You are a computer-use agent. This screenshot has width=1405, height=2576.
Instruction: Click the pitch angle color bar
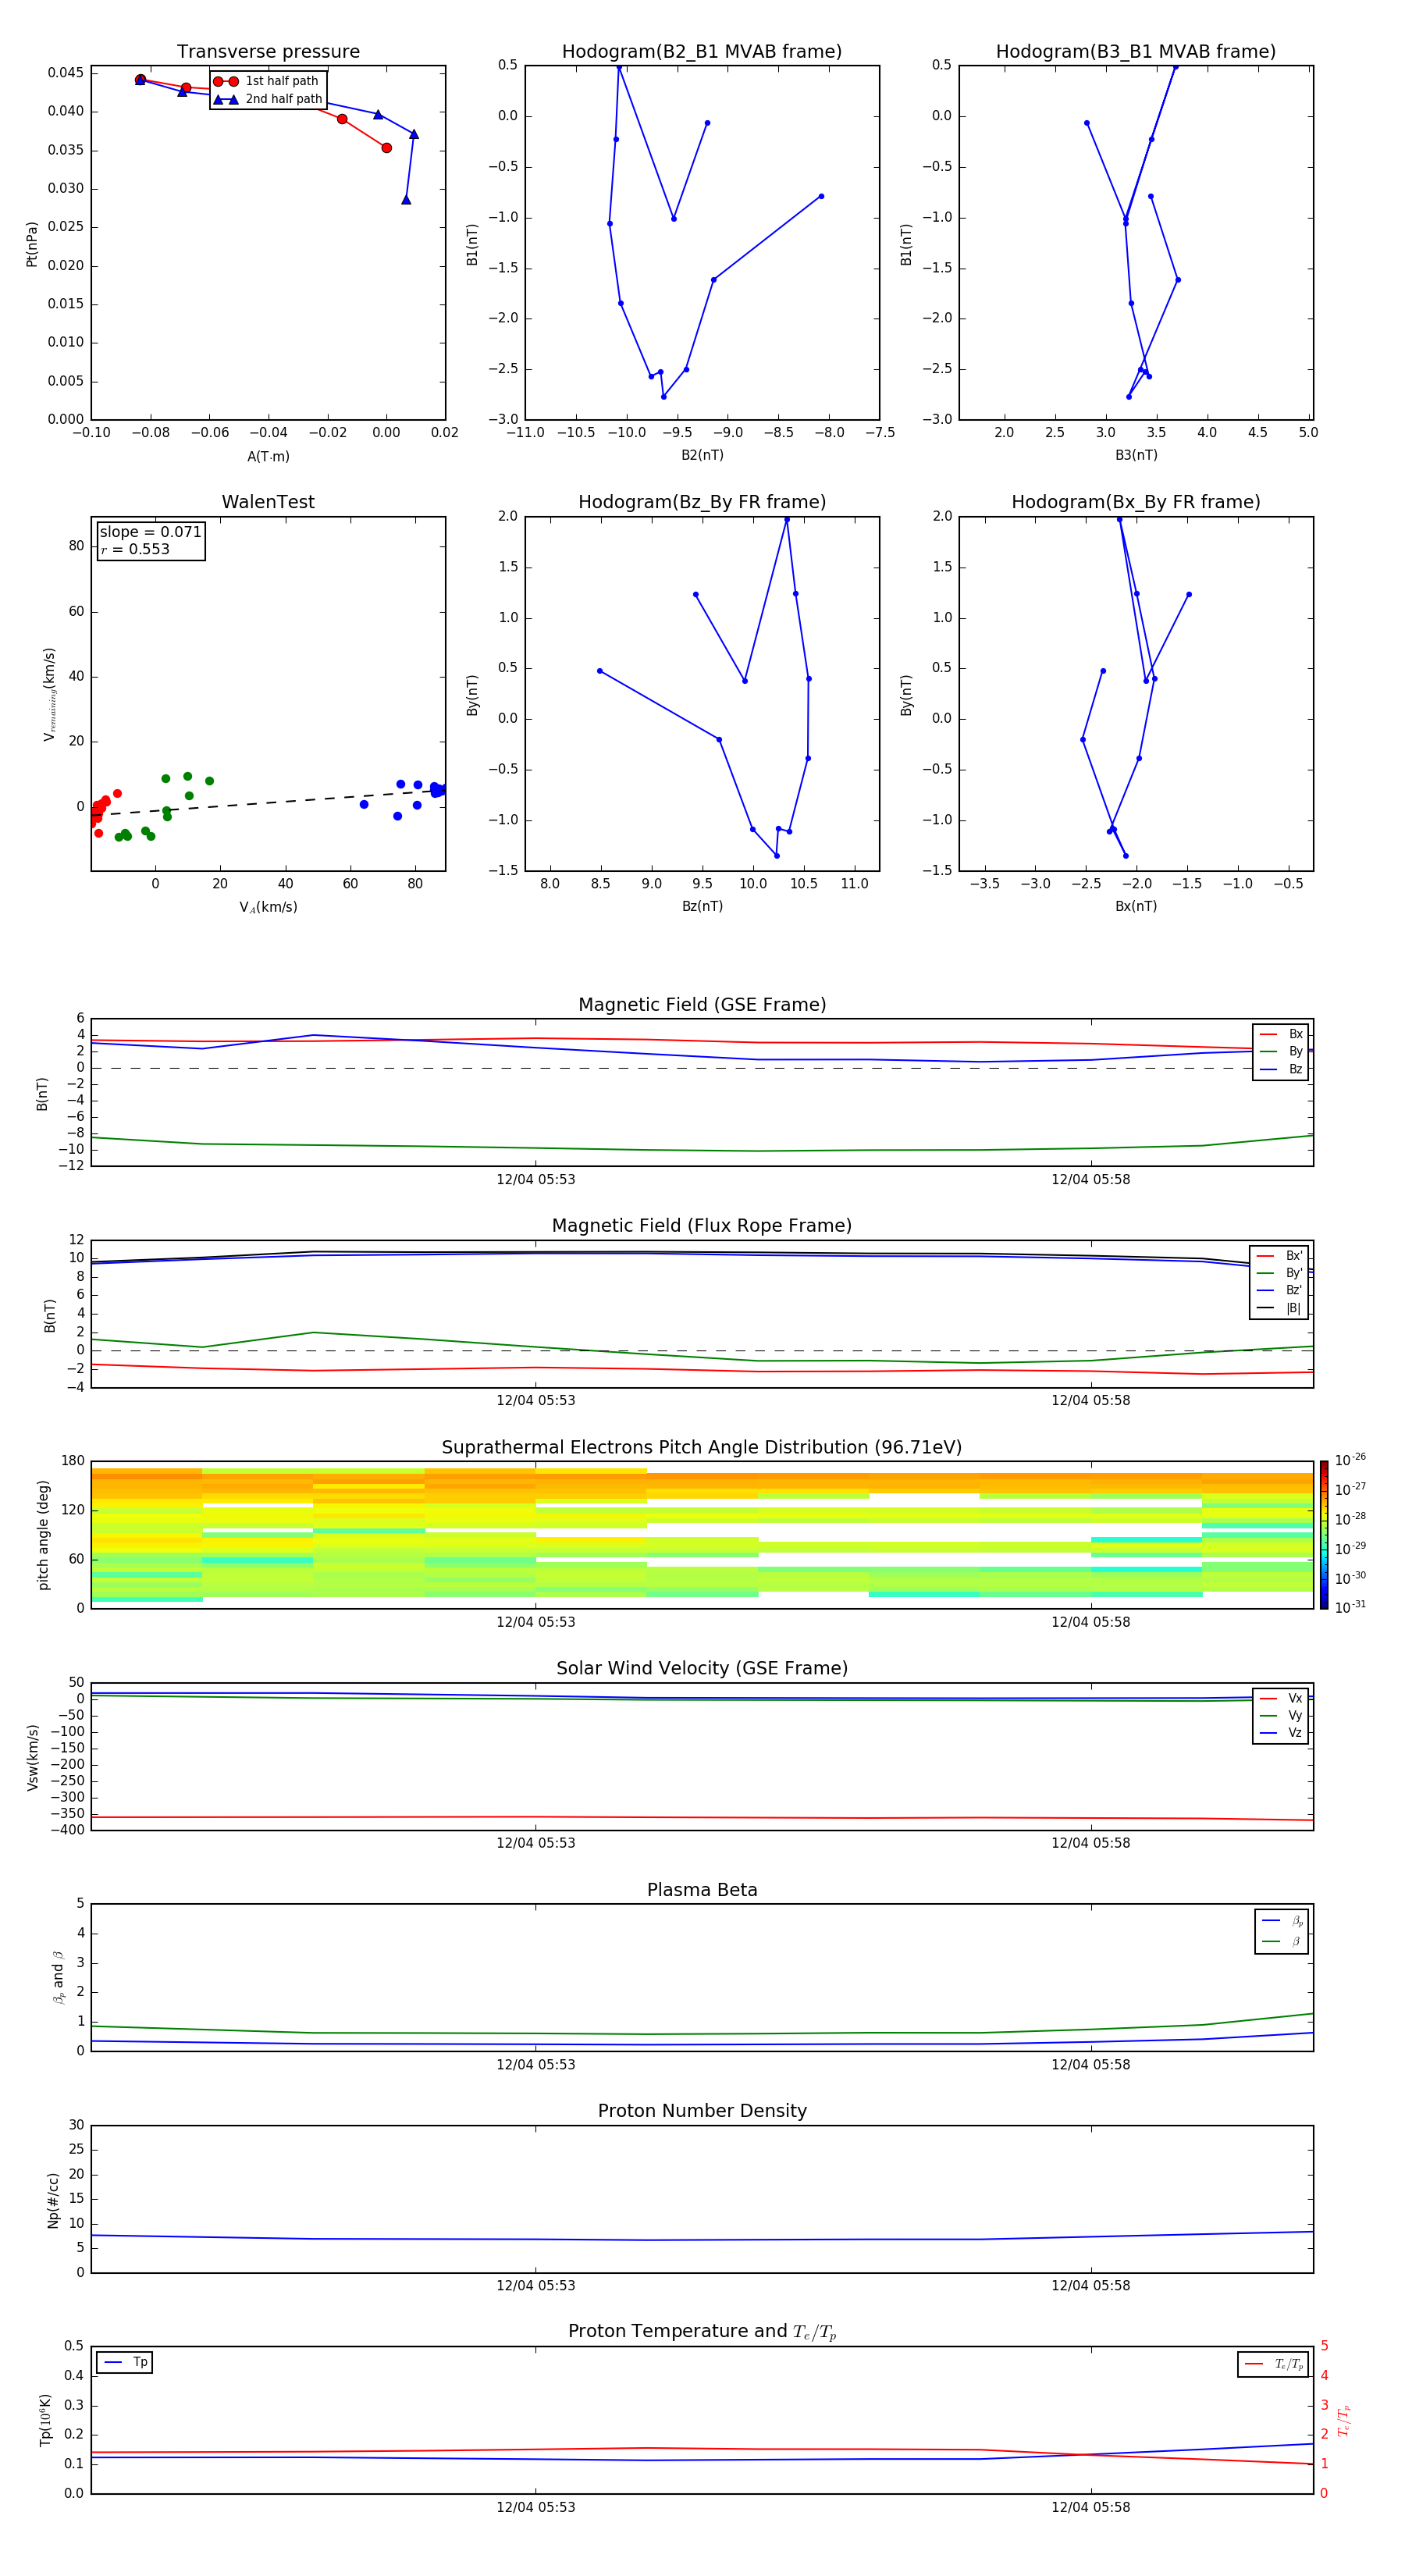[1324, 1535]
